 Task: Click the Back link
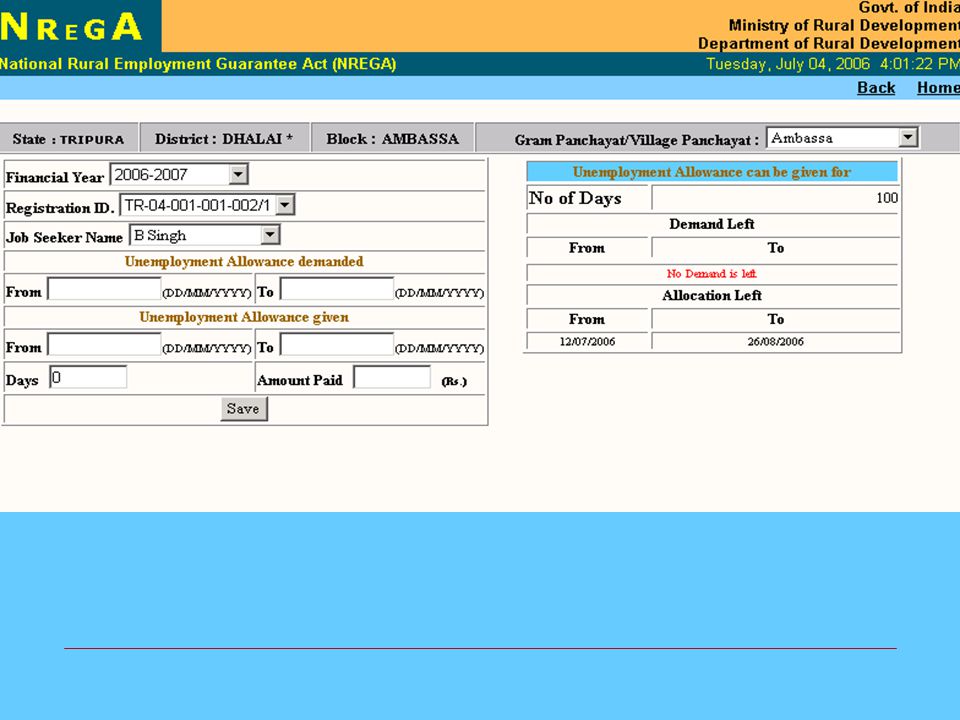point(876,88)
